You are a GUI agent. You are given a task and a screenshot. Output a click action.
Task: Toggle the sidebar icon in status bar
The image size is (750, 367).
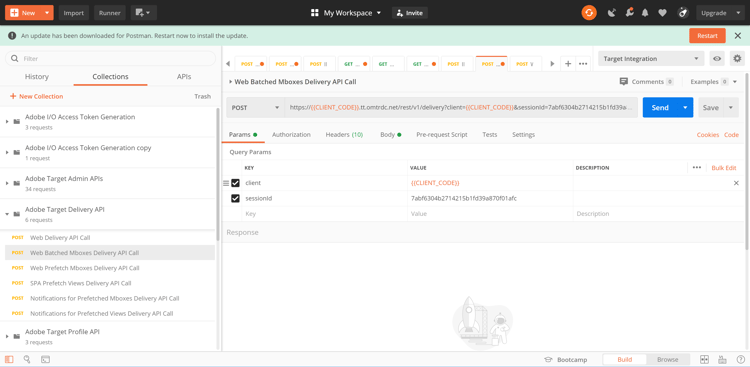(9, 359)
